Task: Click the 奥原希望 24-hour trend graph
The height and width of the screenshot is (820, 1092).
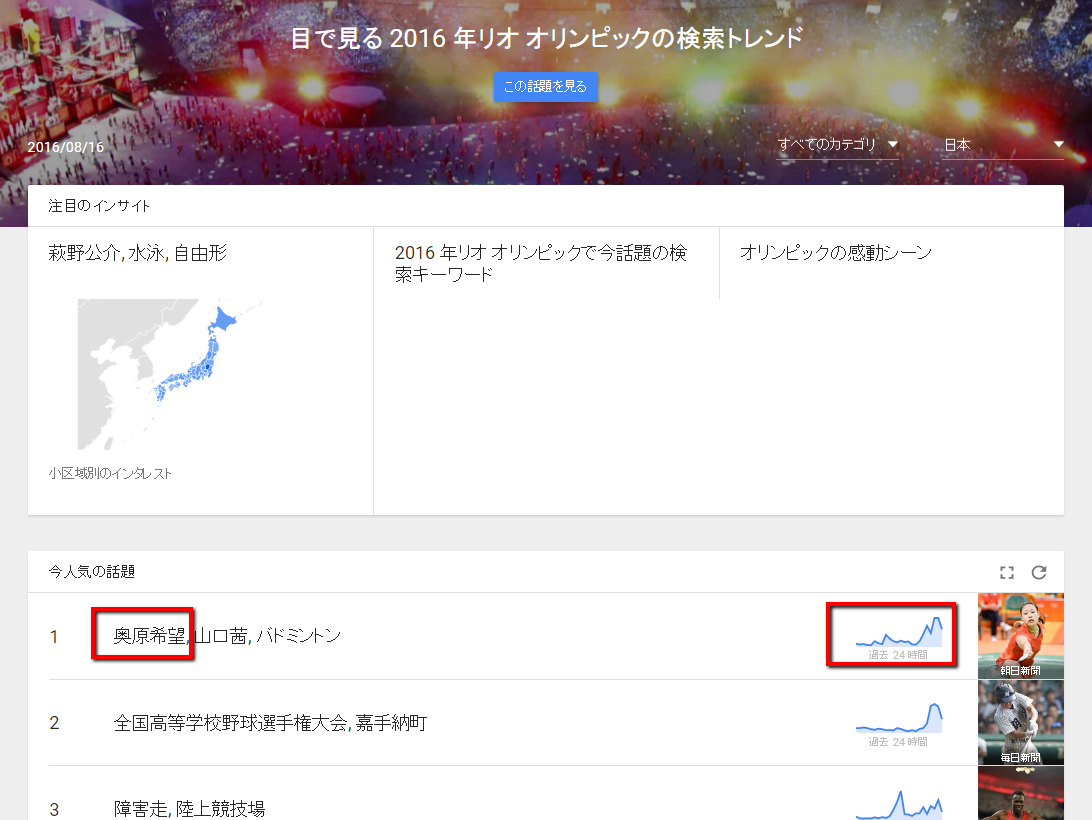Action: [x=891, y=633]
